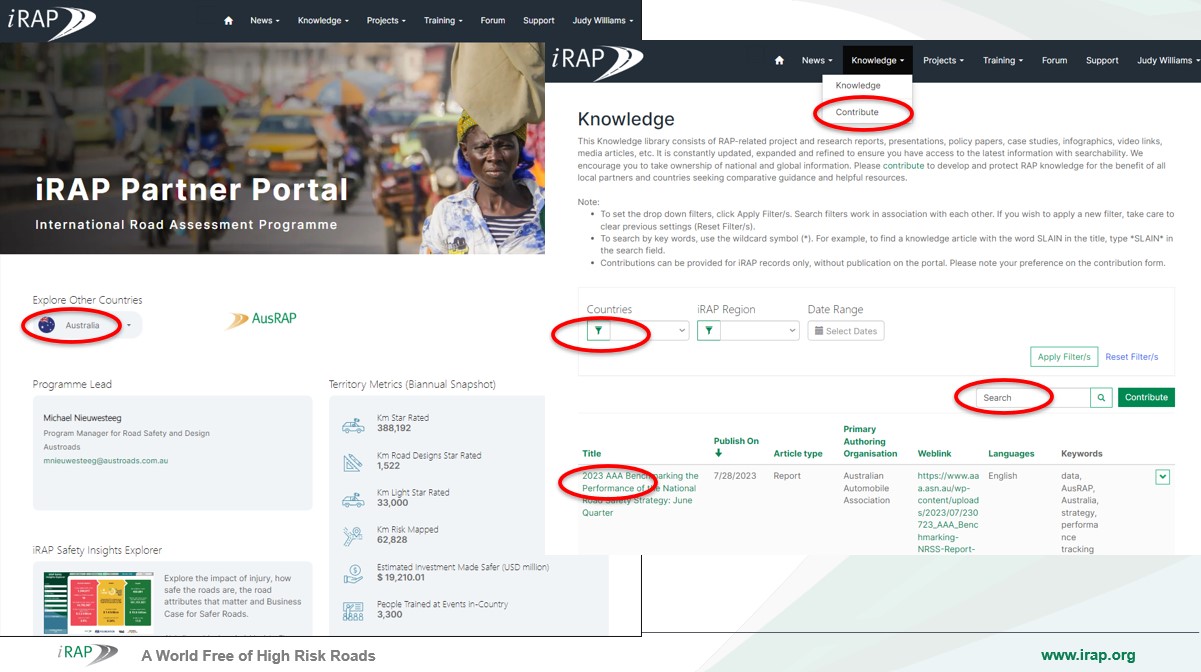Click the Km Star Rated car icon
This screenshot has width=1201, height=672.
click(353, 424)
